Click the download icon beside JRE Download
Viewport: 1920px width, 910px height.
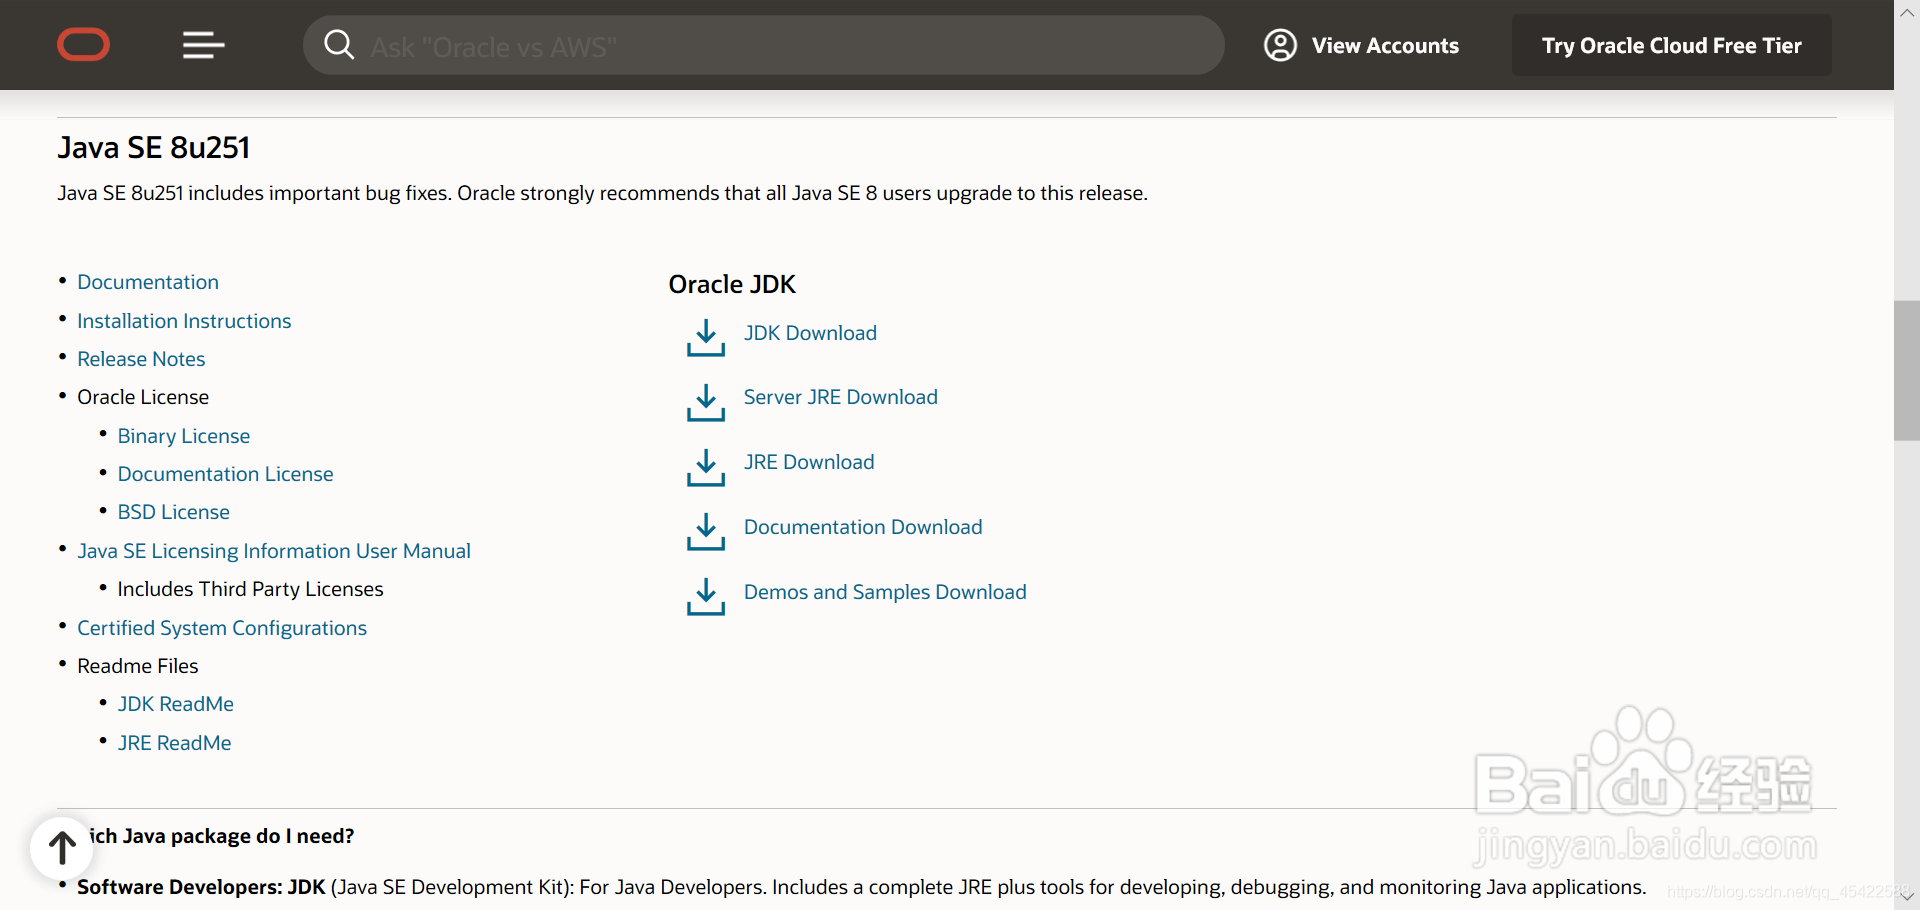click(x=706, y=467)
